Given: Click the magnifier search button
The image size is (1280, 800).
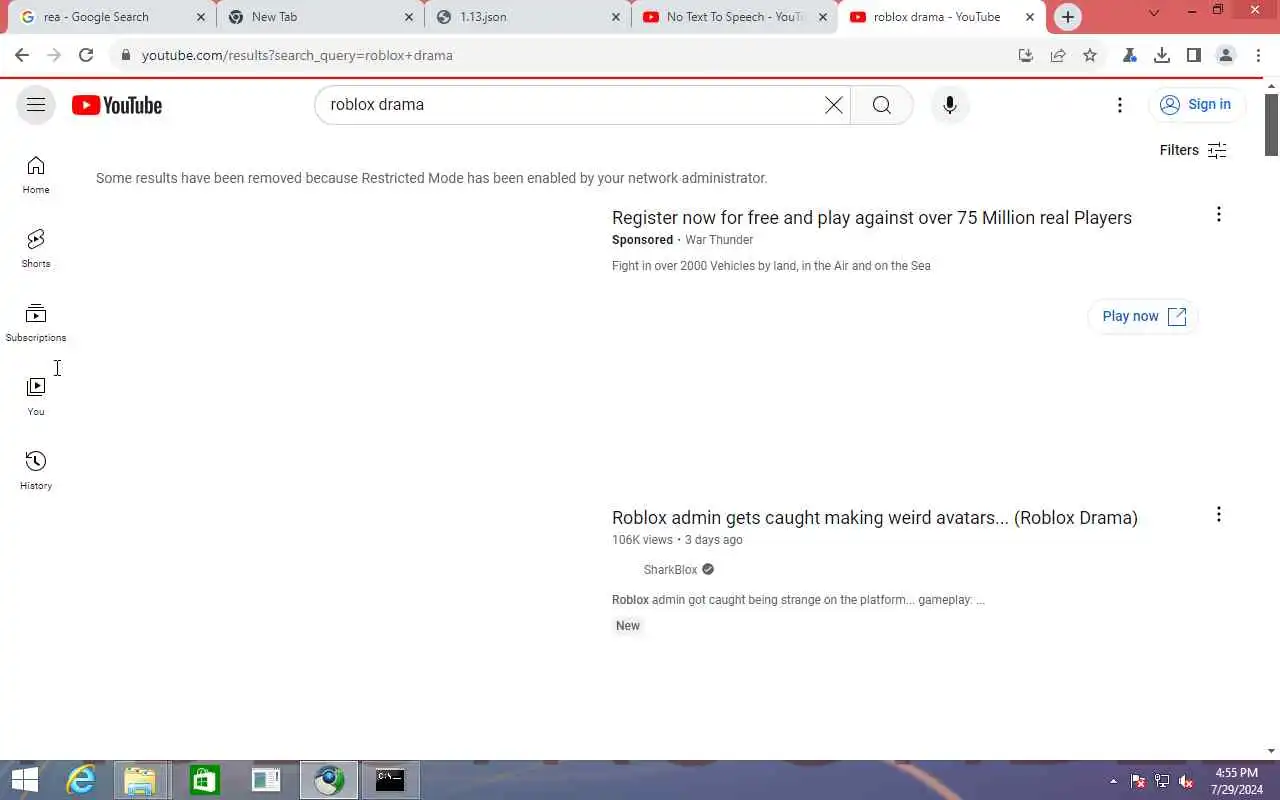Looking at the screenshot, I should coord(881,105).
